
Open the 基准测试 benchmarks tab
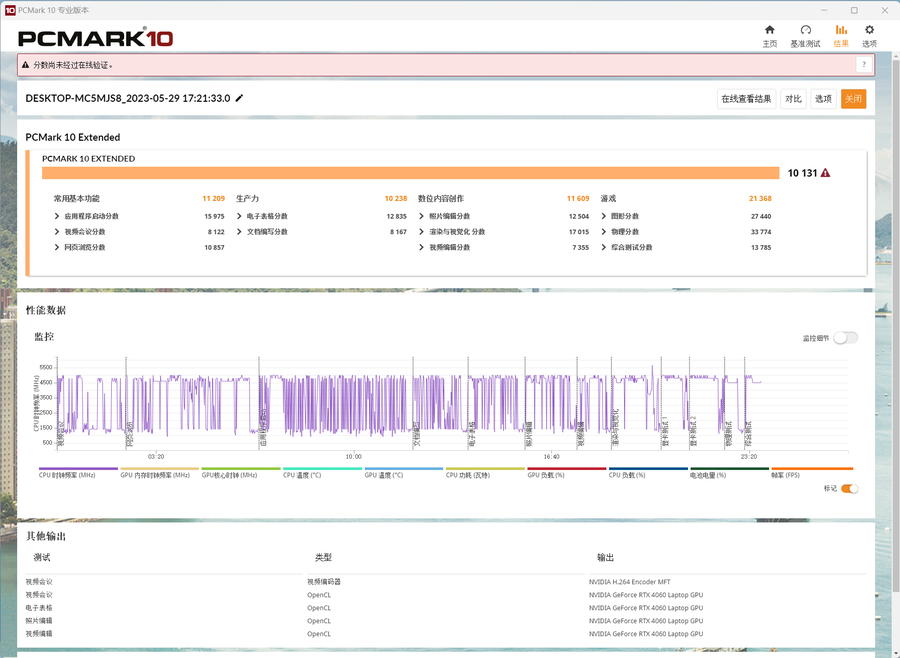click(x=805, y=36)
